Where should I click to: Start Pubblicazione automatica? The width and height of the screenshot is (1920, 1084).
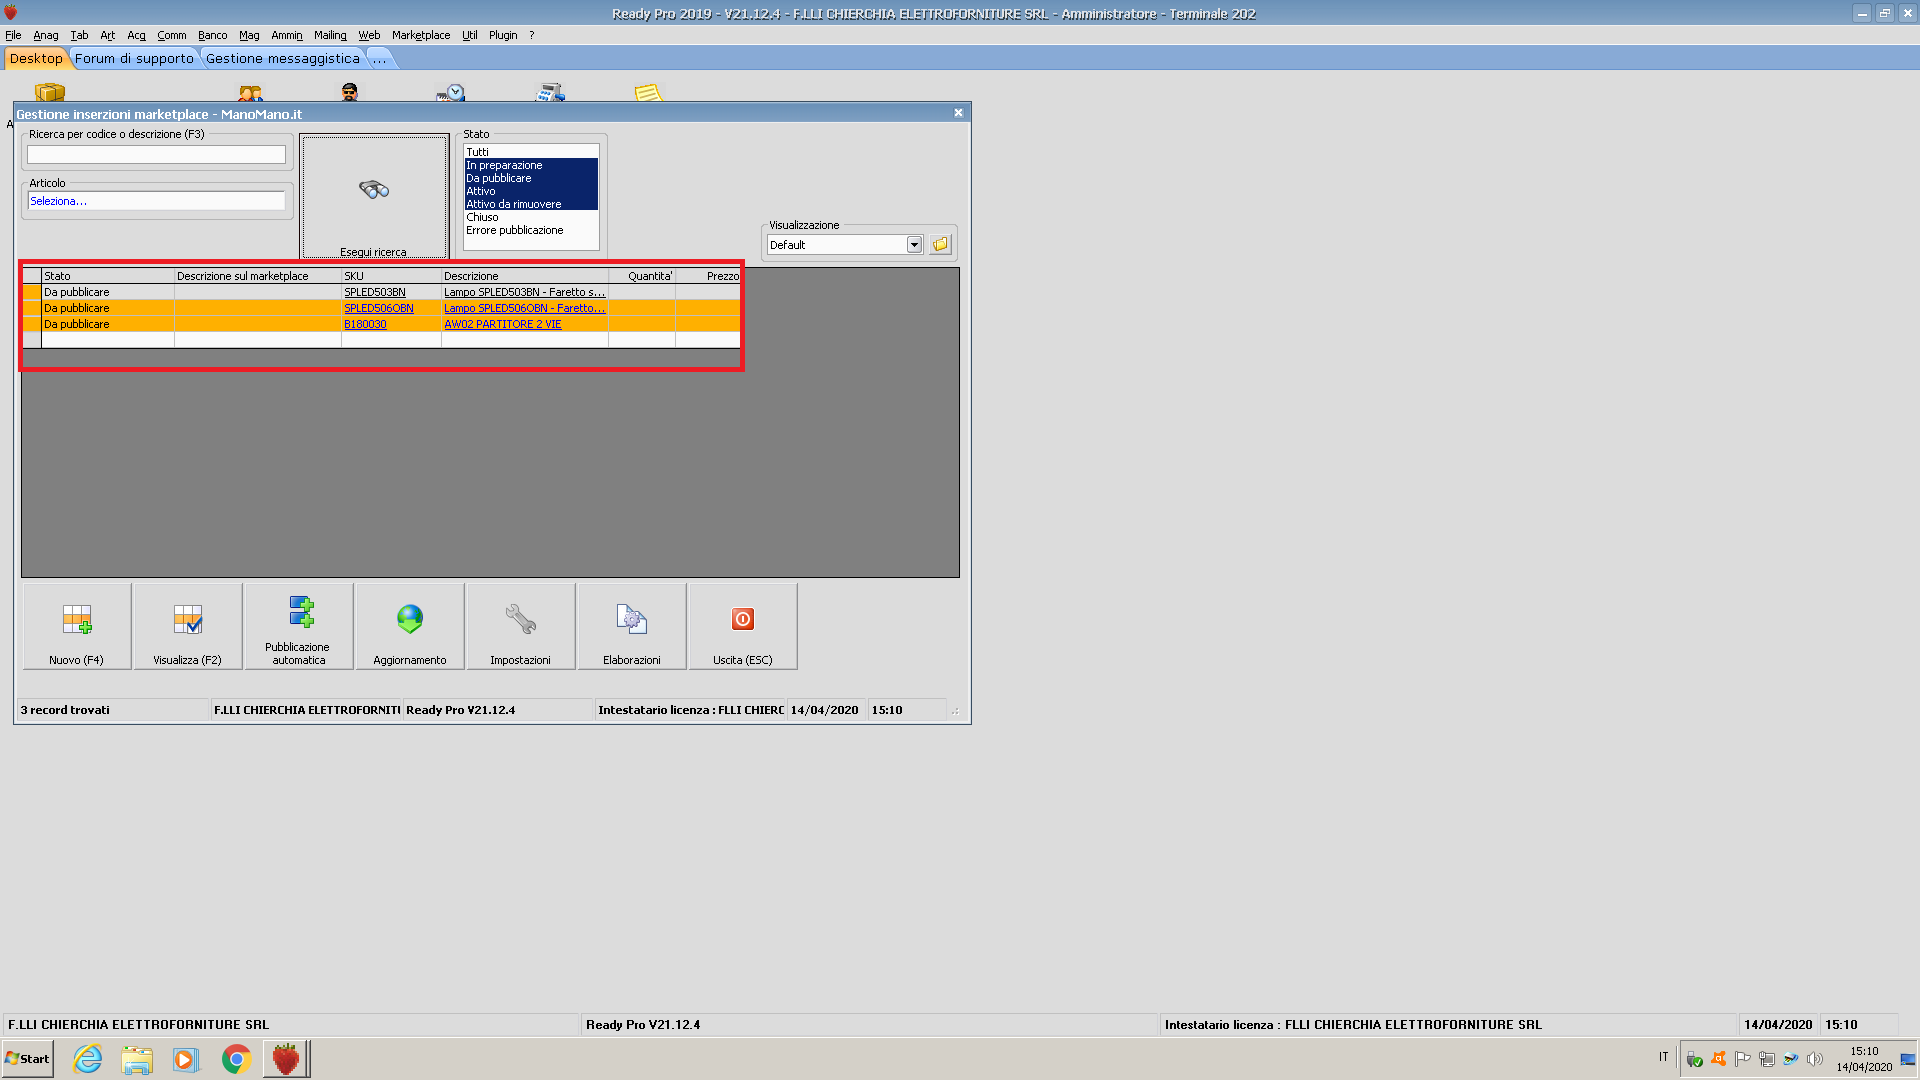[x=299, y=627]
